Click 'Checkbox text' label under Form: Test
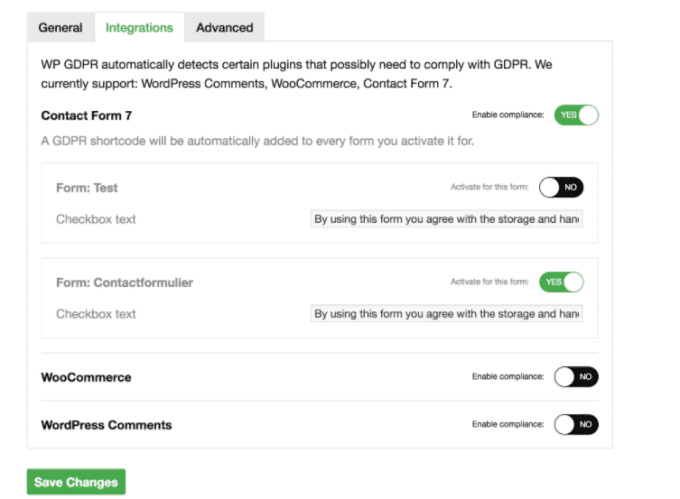Image resolution: width=680 pixels, height=499 pixels. tap(96, 219)
